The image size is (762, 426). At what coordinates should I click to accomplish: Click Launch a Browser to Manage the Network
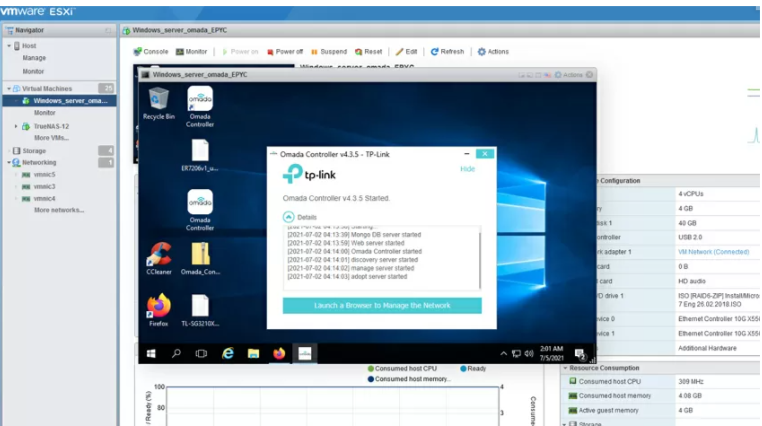382,305
